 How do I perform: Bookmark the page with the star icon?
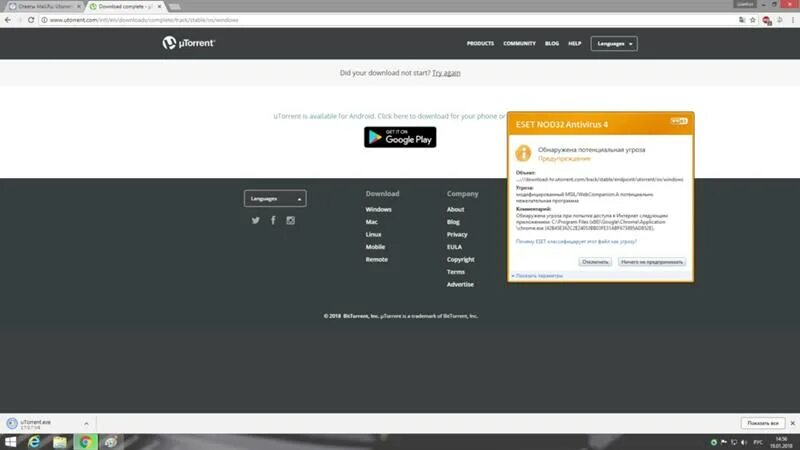tap(753, 20)
